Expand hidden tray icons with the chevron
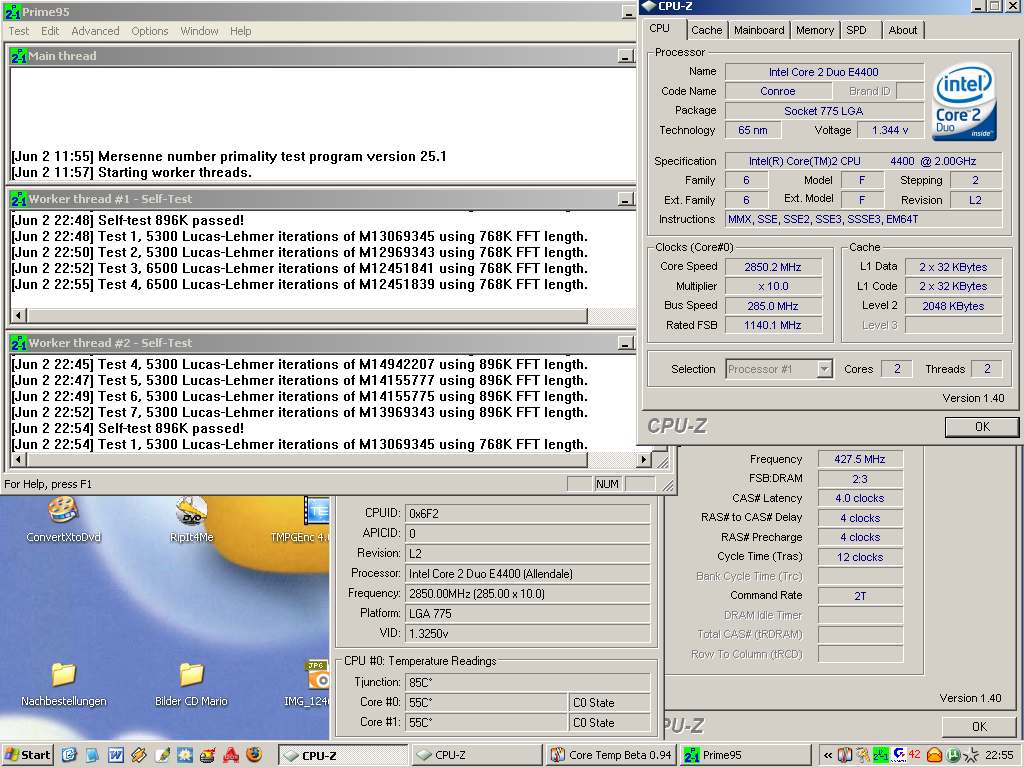 (x=828, y=756)
